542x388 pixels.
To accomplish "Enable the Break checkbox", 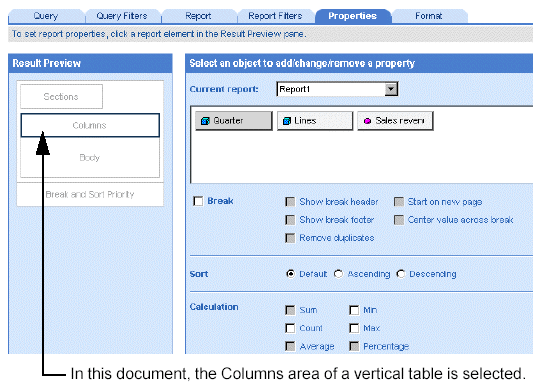I will click(198, 201).
